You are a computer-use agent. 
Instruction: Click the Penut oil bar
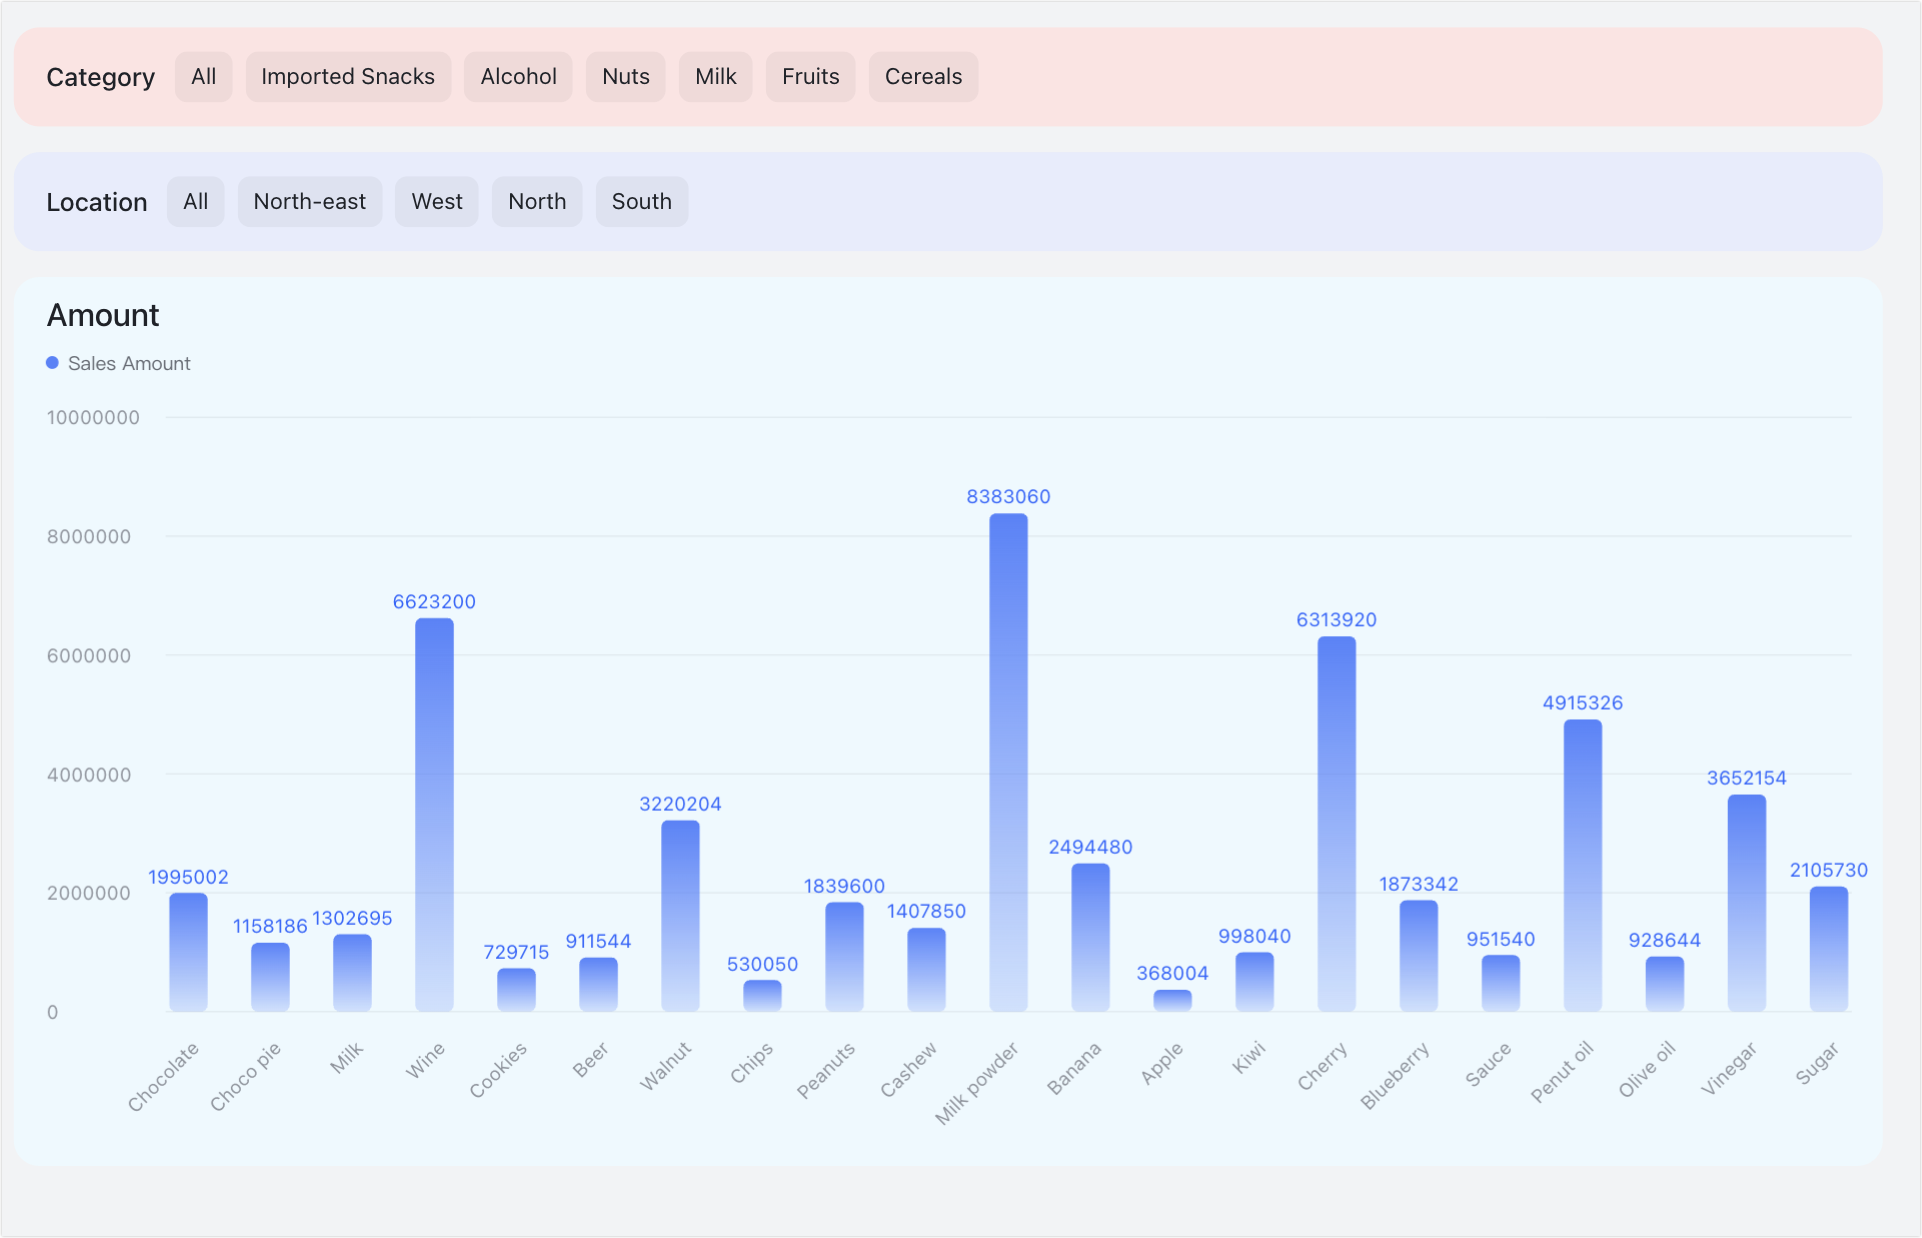point(1582,866)
